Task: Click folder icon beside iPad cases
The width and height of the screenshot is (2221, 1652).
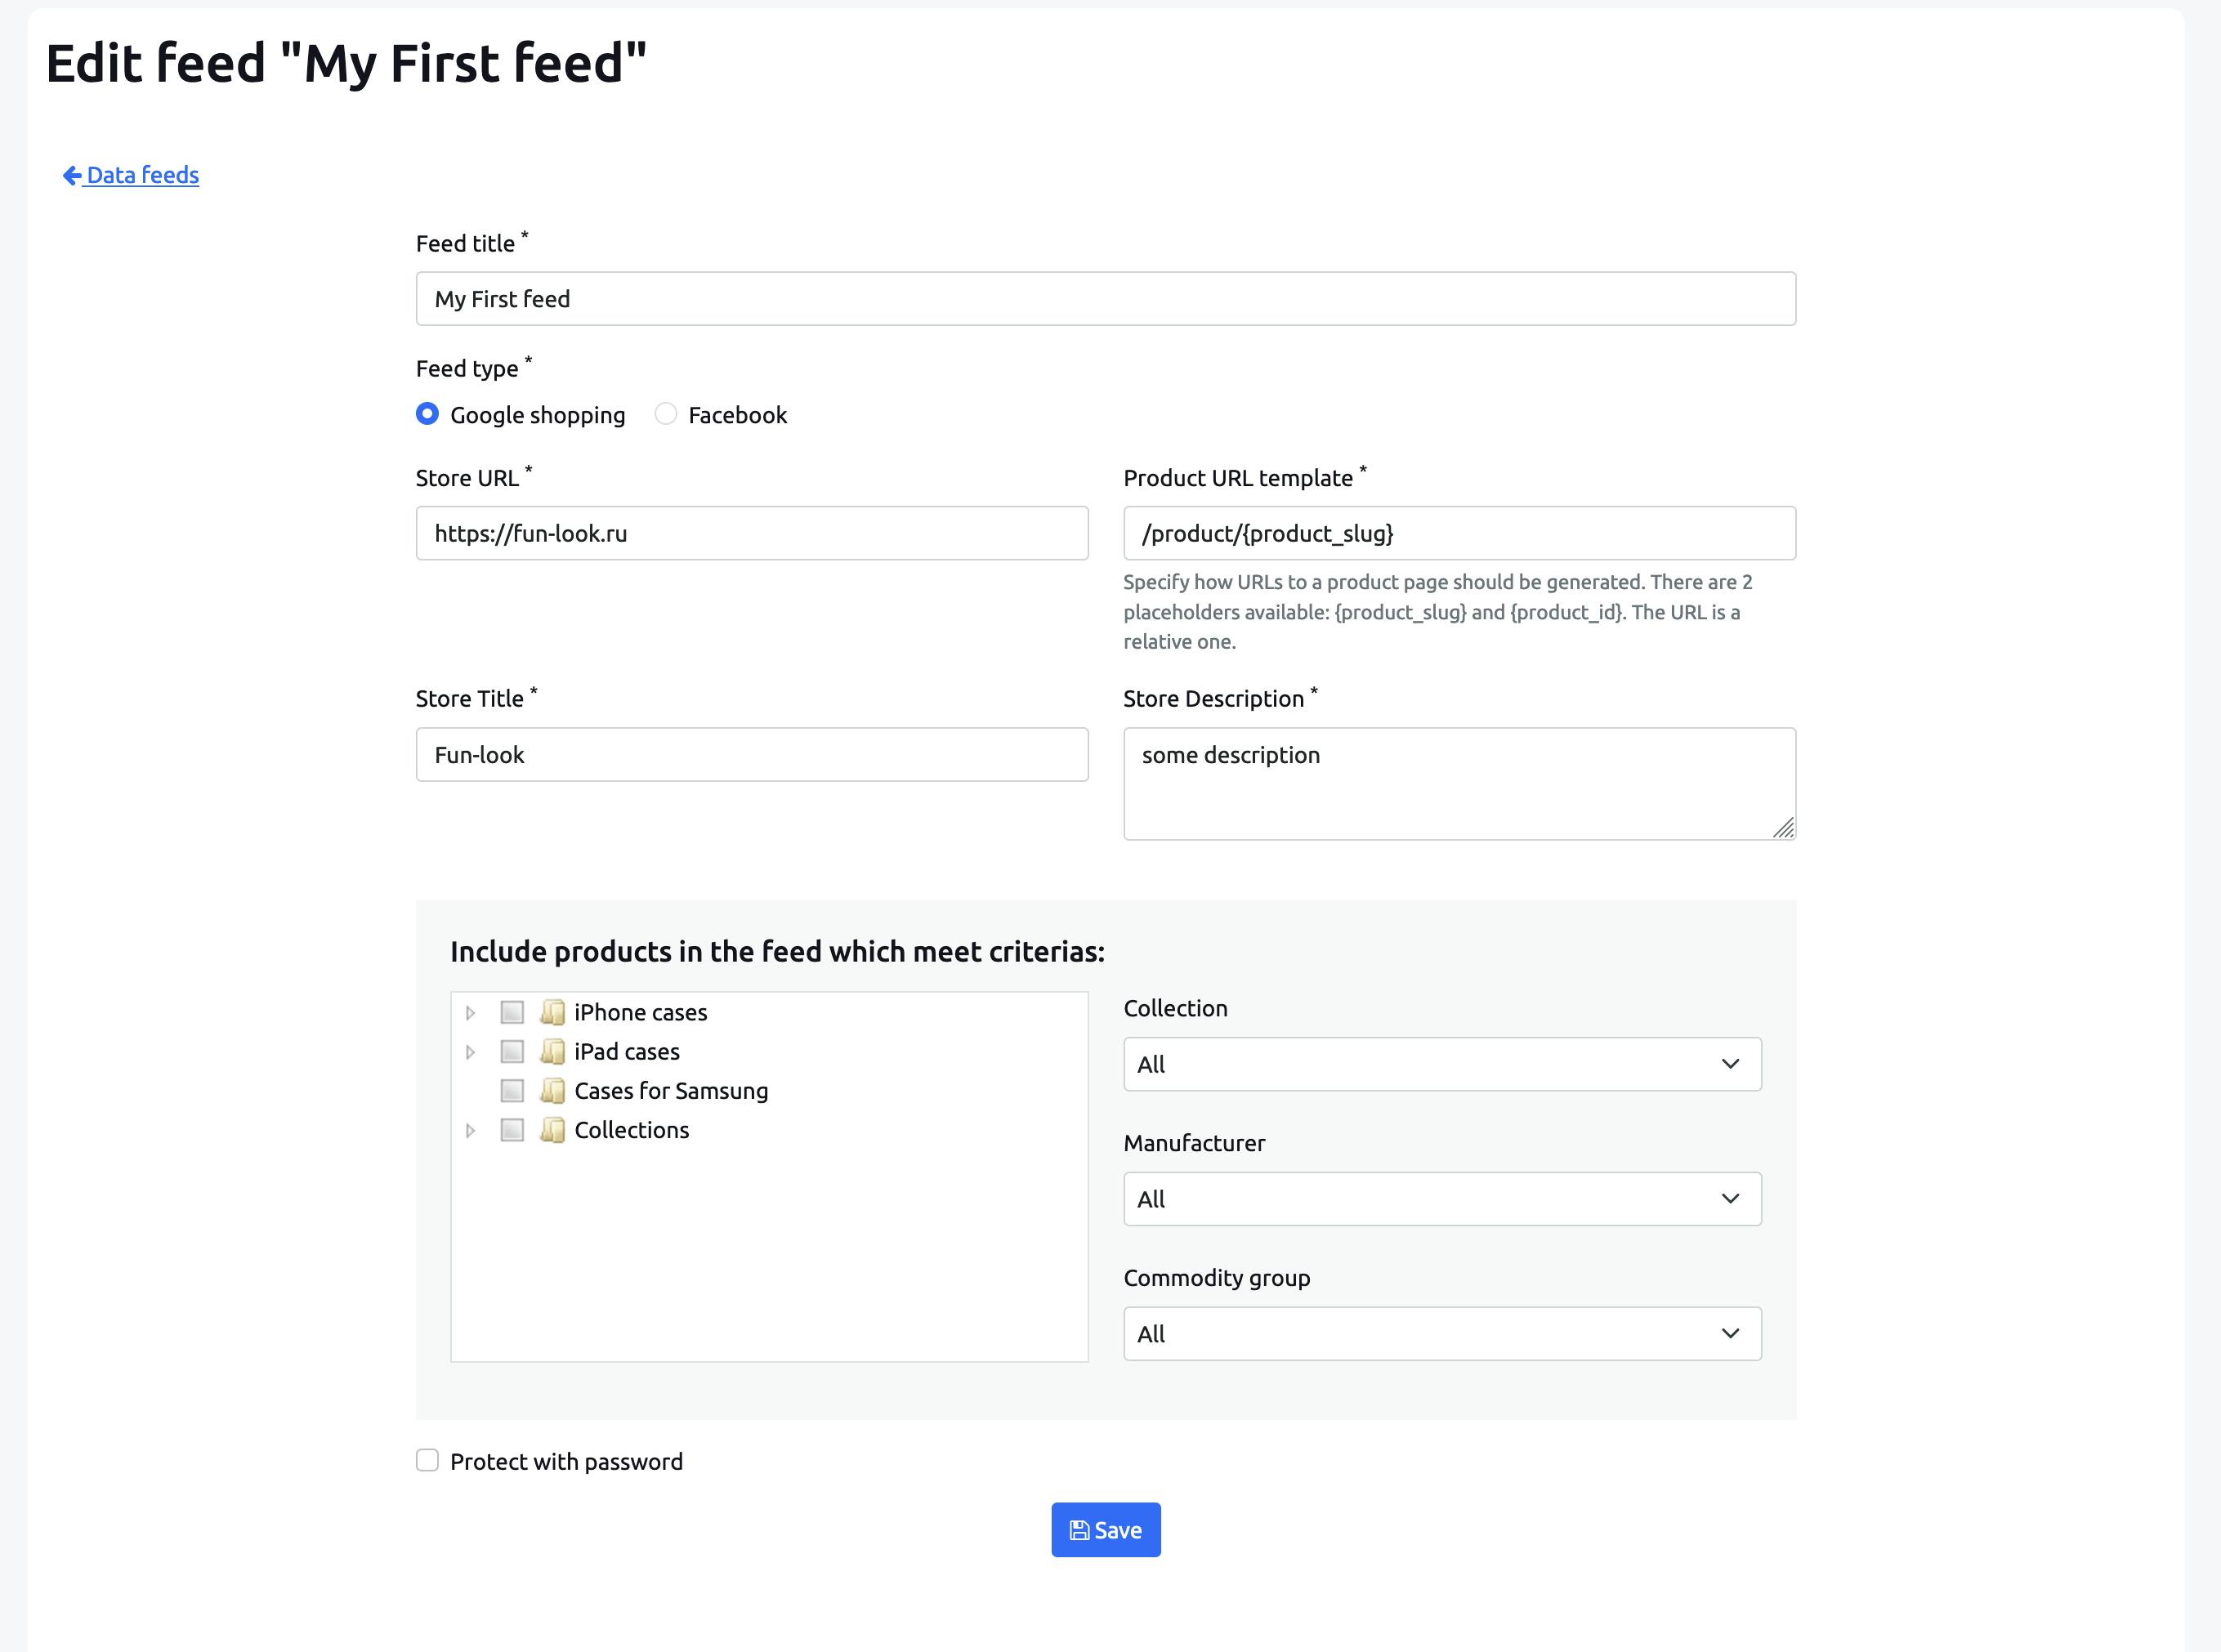Action: click(x=552, y=1051)
